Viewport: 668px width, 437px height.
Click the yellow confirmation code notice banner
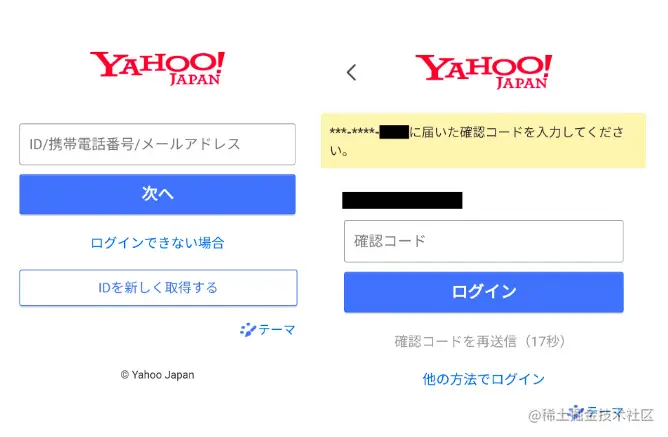[x=483, y=141]
